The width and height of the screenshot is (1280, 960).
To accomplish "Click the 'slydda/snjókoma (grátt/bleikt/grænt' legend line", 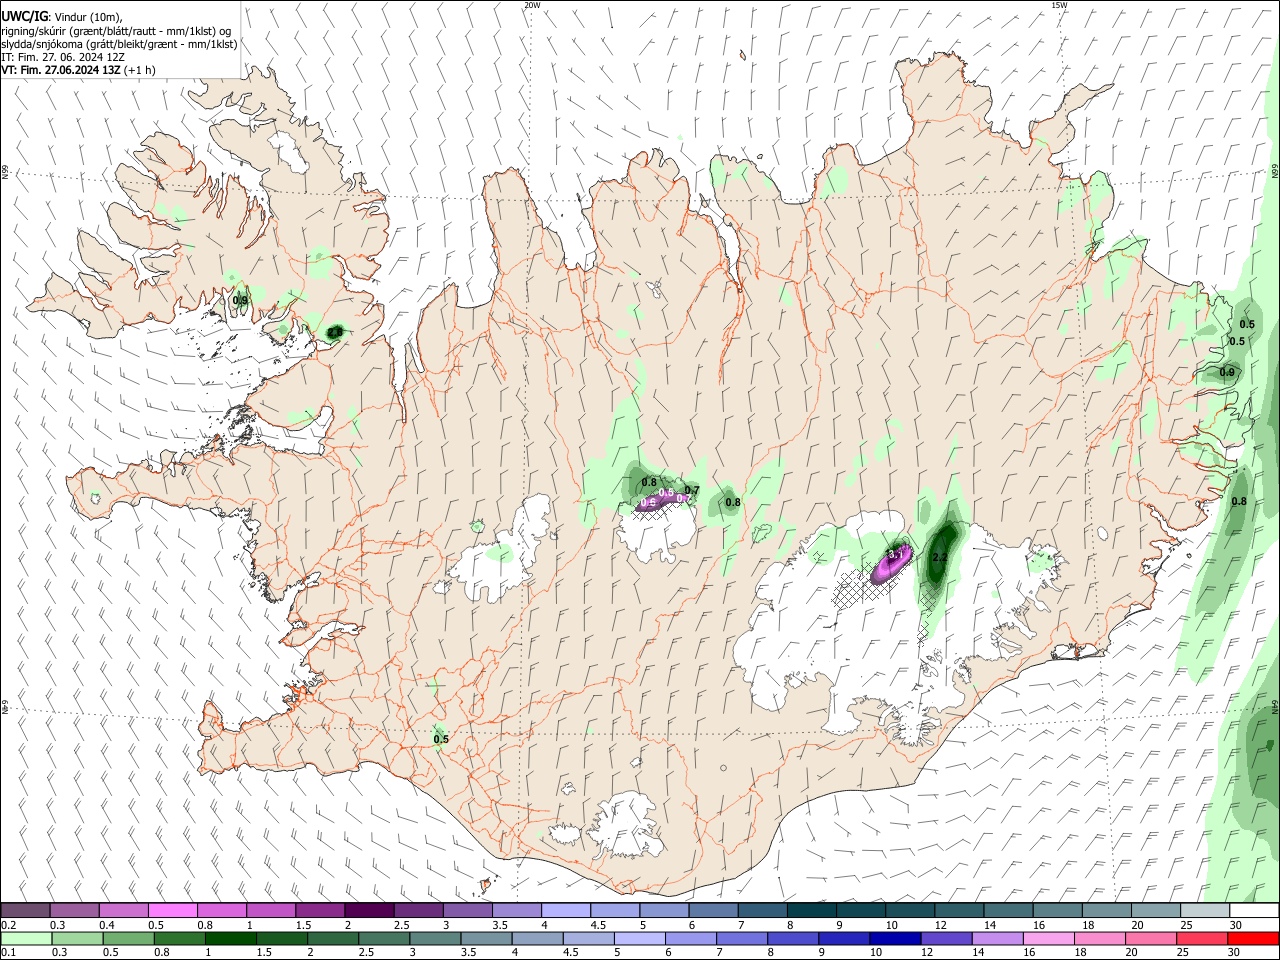I will [119, 44].
